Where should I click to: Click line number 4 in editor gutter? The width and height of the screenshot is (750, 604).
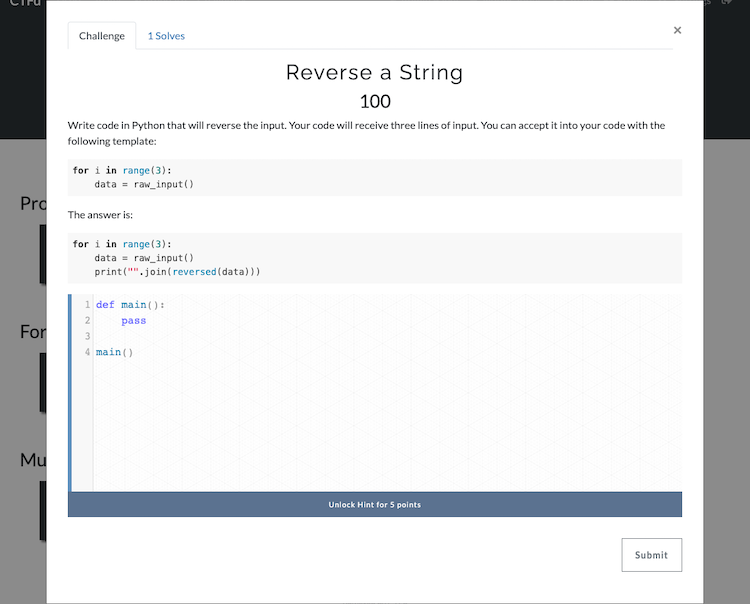point(87,352)
